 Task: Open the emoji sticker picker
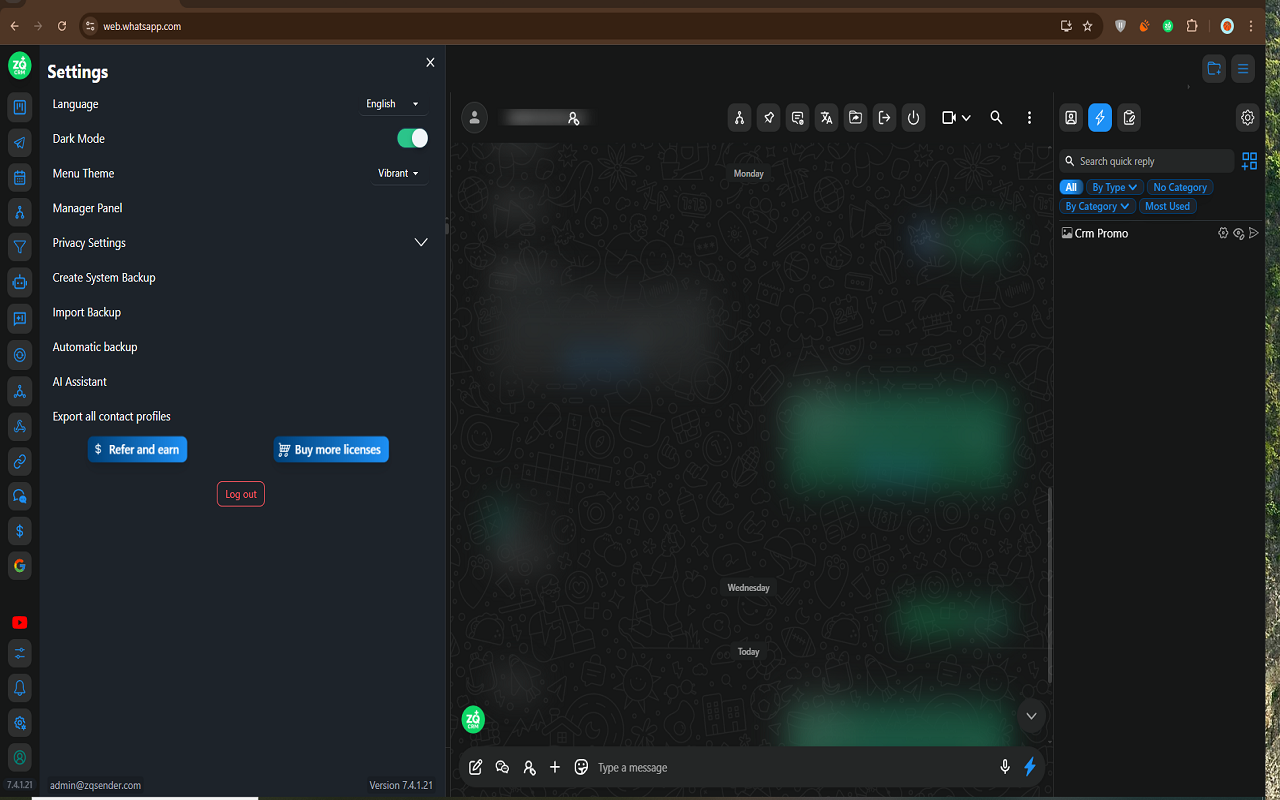(581, 767)
